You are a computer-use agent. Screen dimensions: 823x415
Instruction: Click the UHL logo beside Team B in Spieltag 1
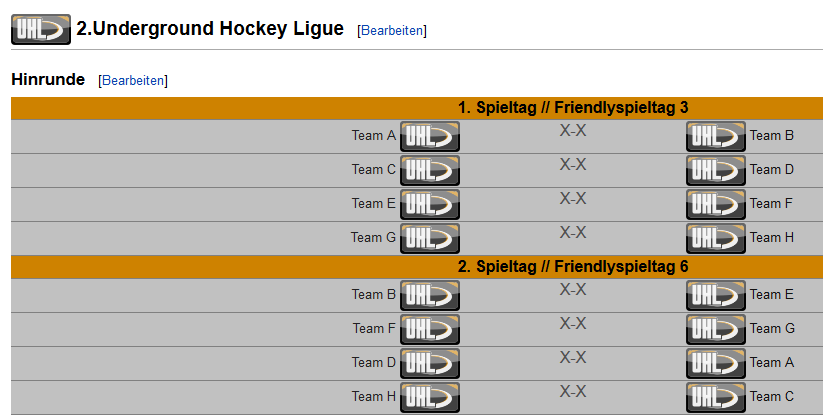[716, 136]
